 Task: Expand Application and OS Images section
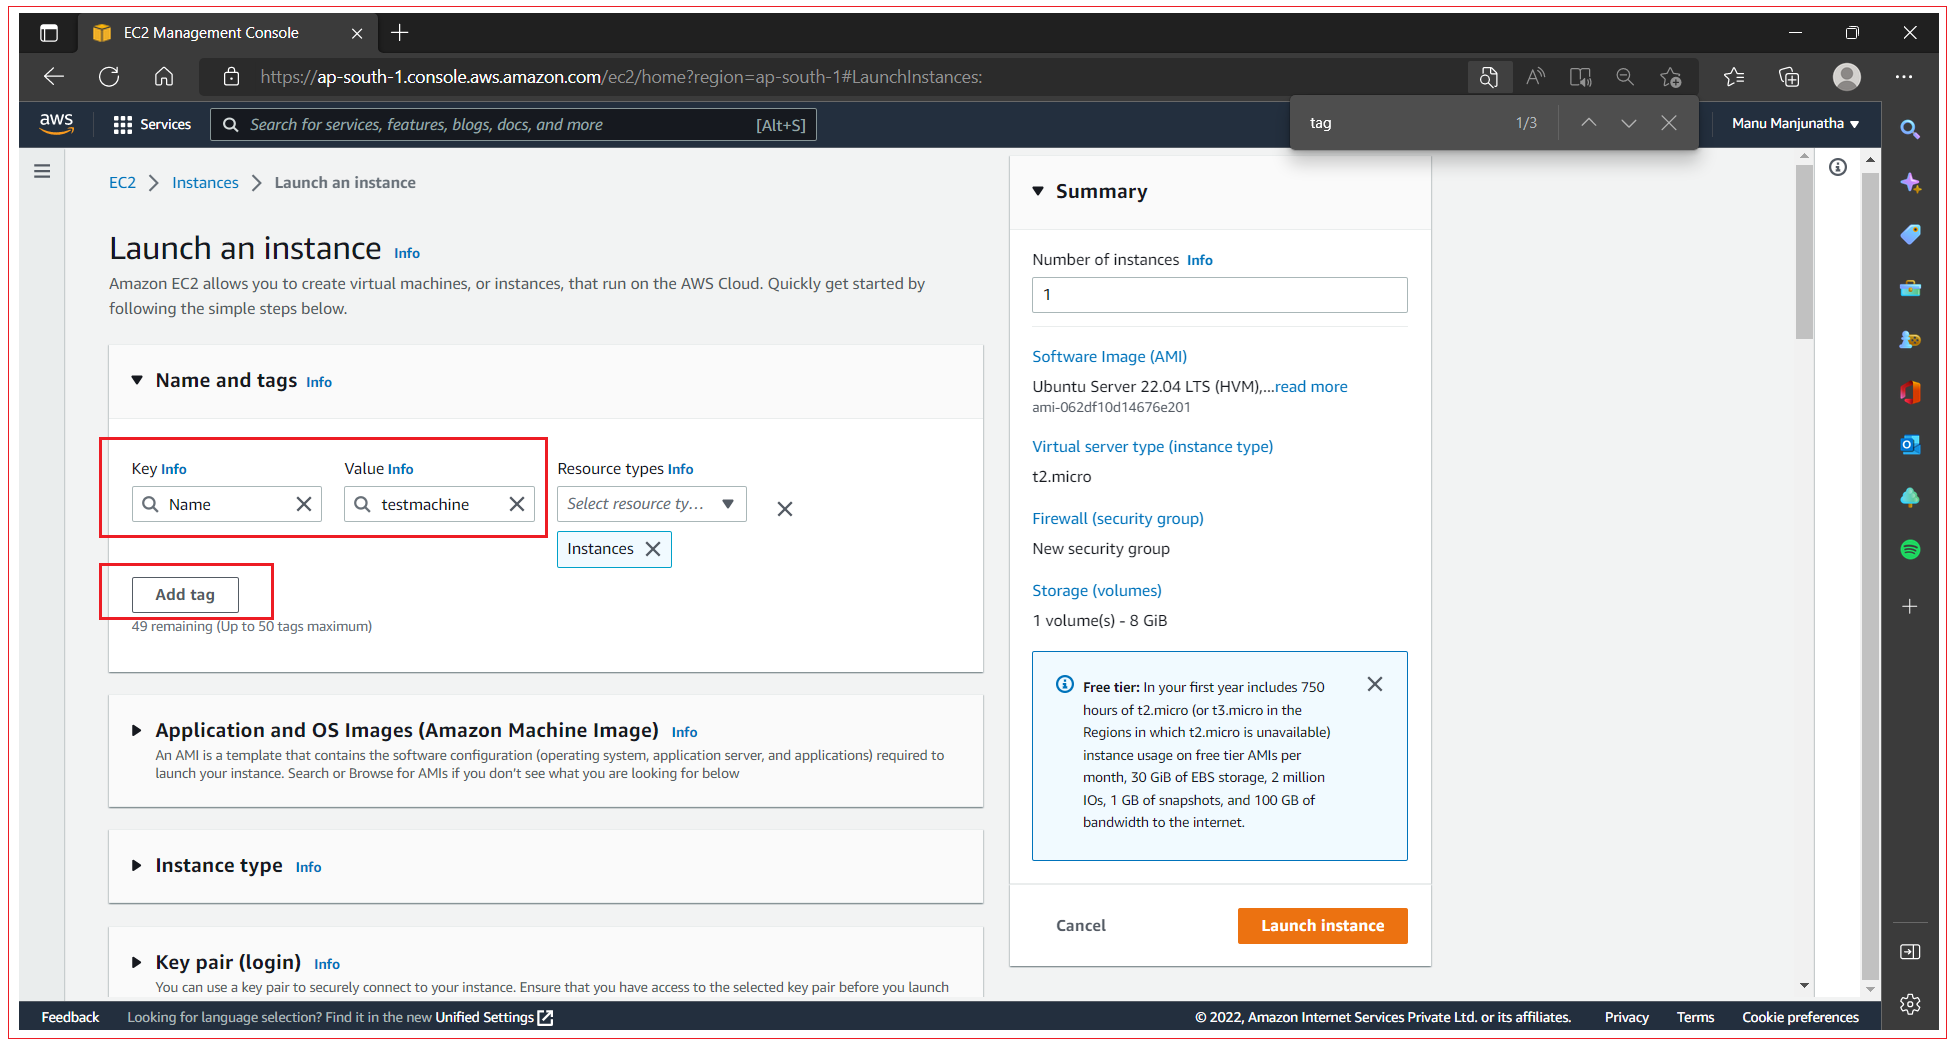point(137,731)
